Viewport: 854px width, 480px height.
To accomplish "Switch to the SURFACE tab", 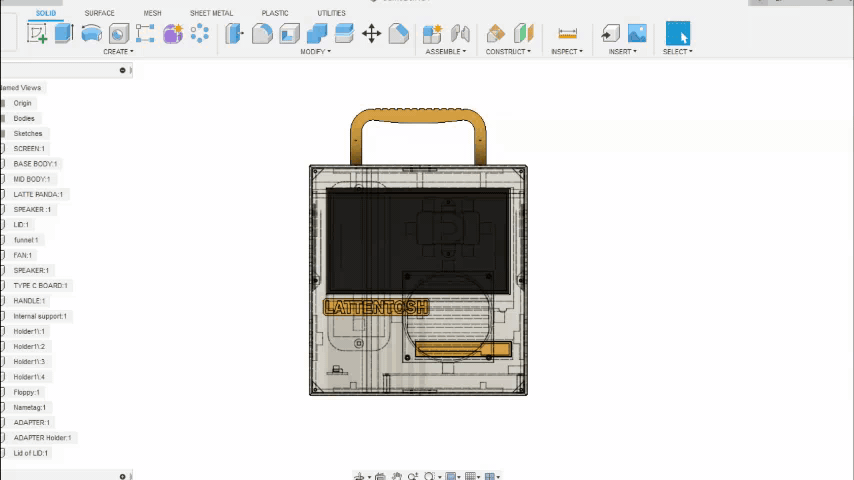I will click(100, 13).
